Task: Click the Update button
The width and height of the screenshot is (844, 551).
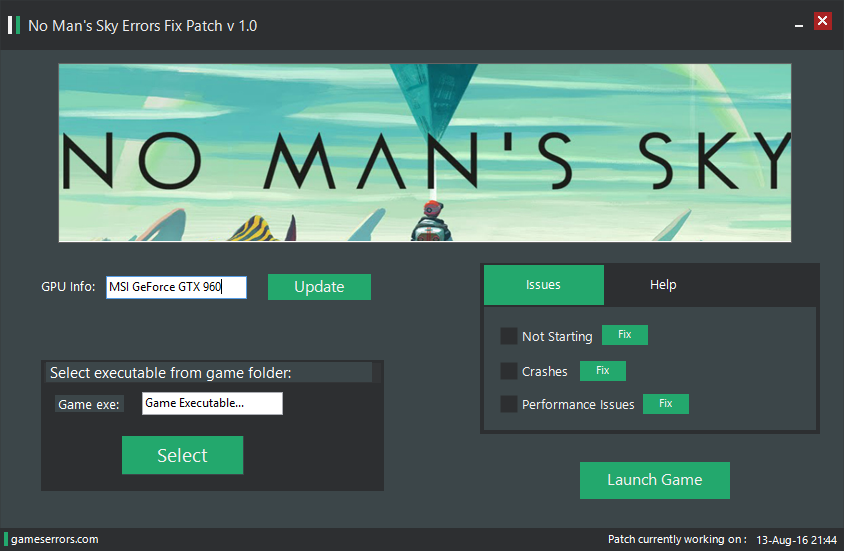Action: (319, 287)
